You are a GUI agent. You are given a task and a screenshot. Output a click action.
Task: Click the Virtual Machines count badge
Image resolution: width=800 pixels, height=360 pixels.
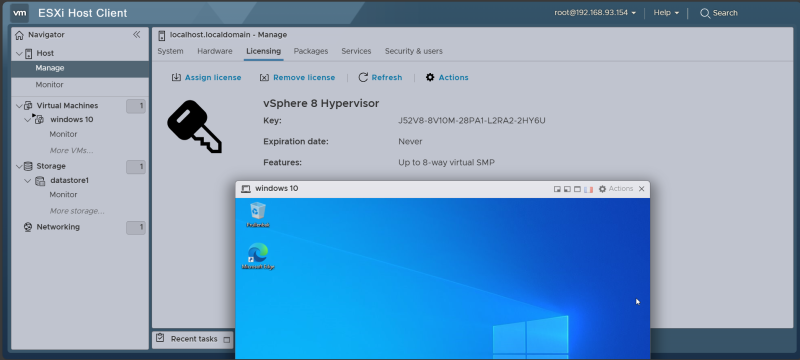pyautogui.click(x=136, y=106)
